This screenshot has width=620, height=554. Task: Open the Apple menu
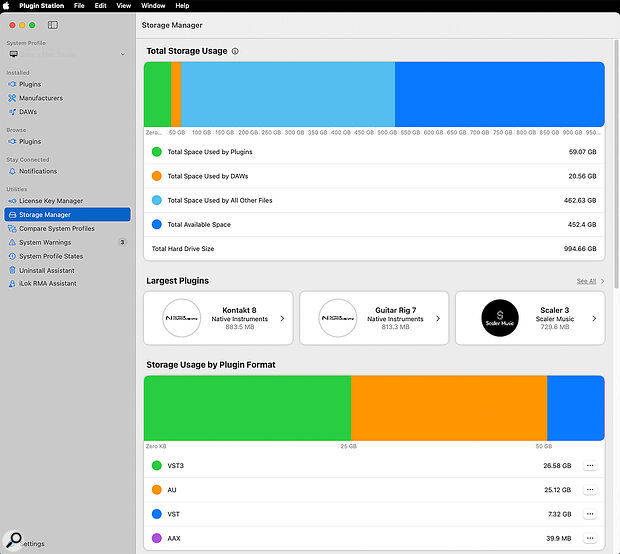pyautogui.click(x=6, y=6)
